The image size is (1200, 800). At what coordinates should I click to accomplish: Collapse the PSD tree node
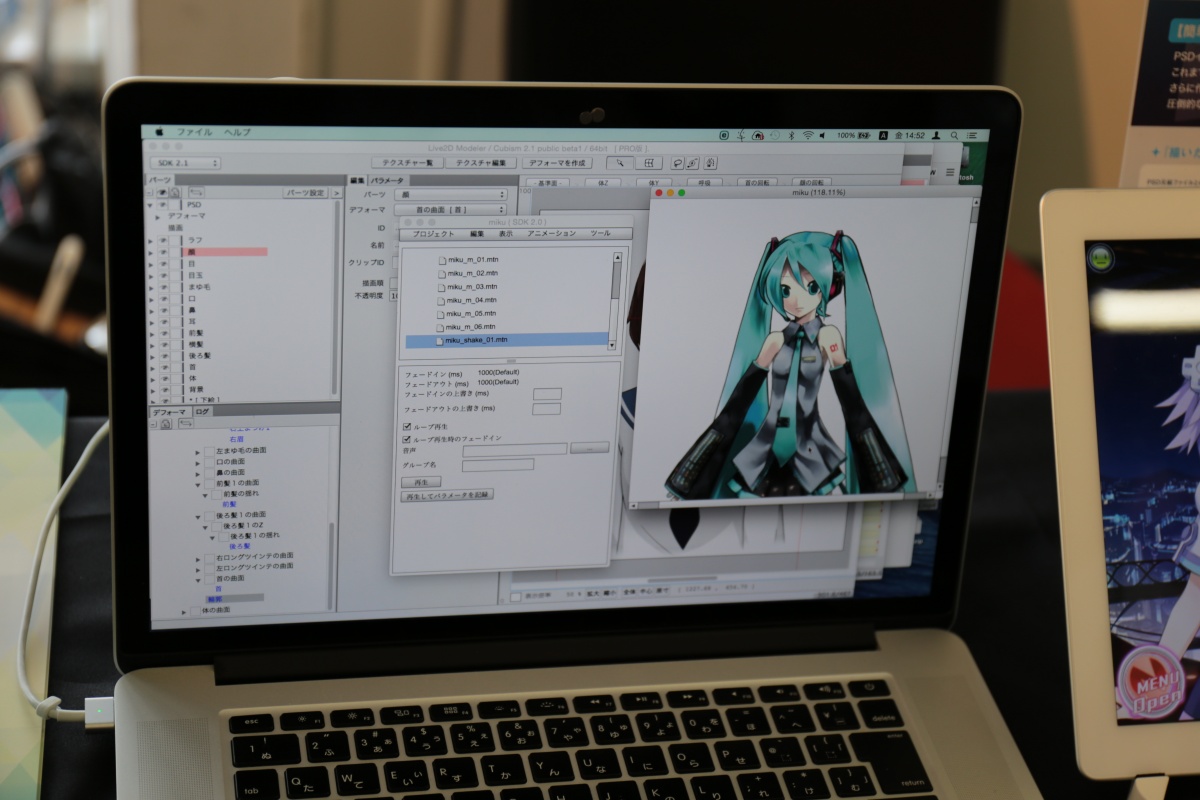point(150,205)
